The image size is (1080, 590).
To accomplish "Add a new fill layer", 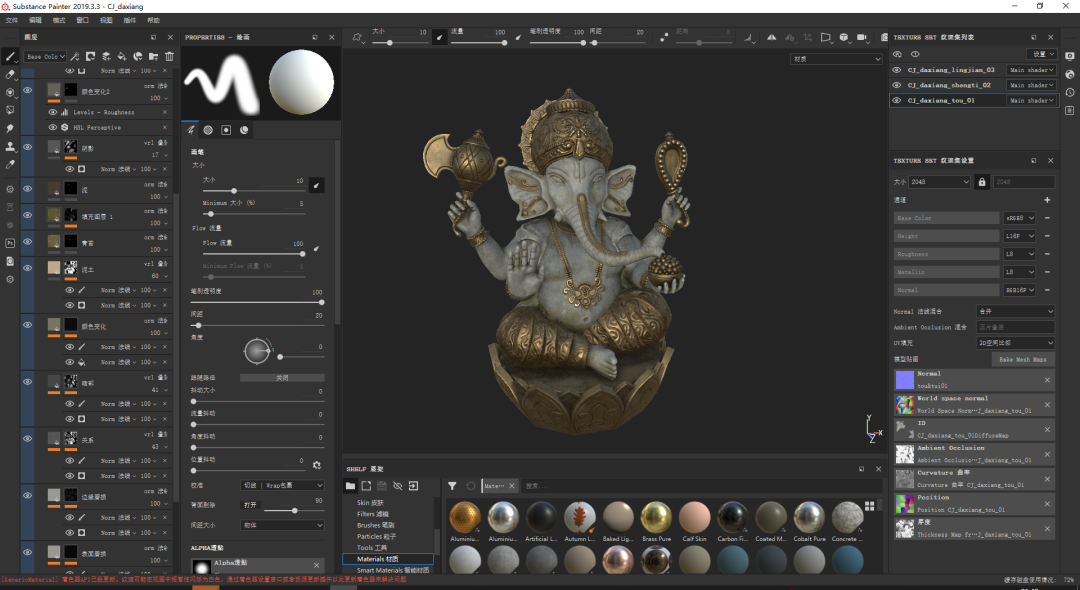I will [x=122, y=56].
